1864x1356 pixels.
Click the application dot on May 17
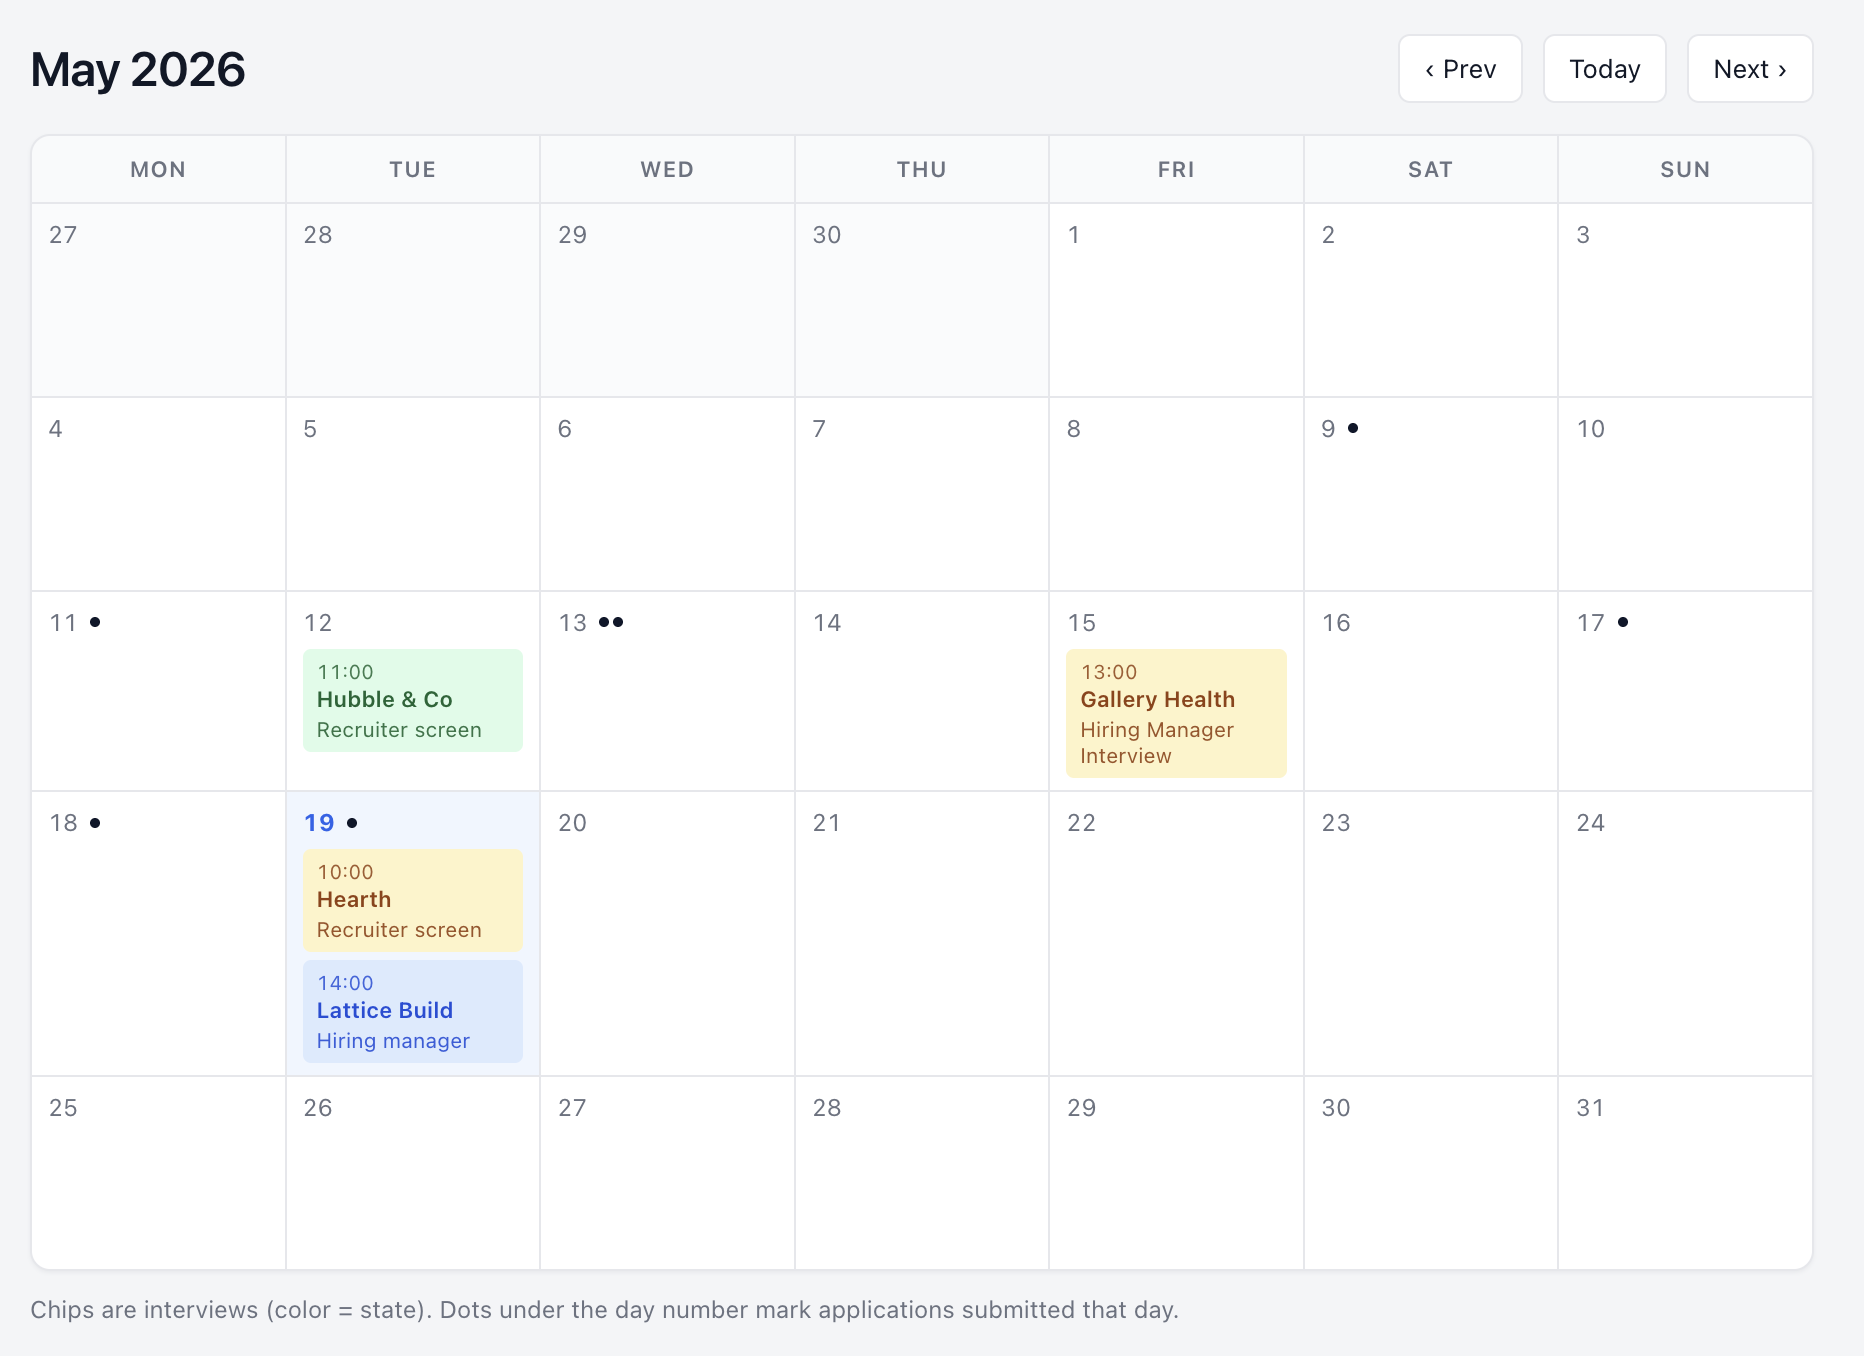pyautogui.click(x=1623, y=622)
